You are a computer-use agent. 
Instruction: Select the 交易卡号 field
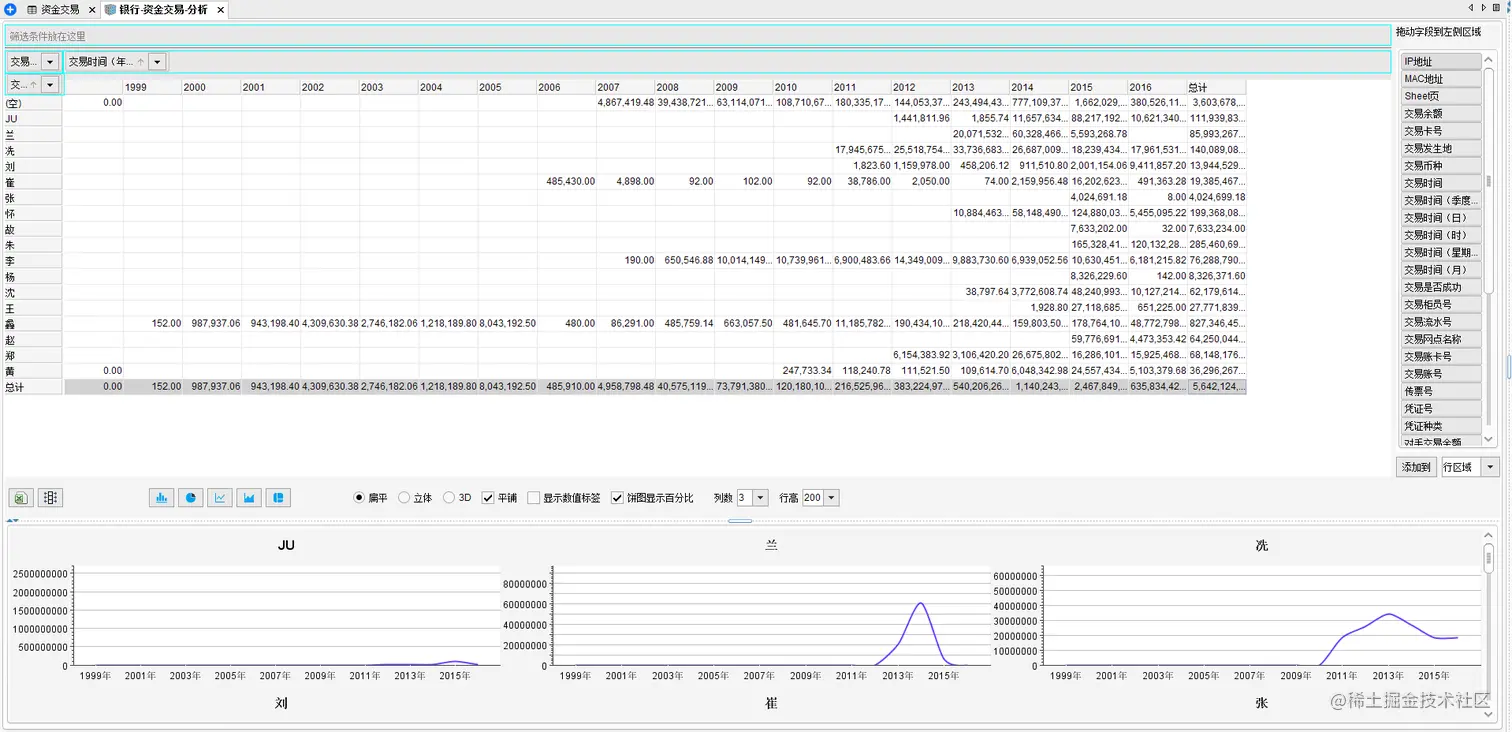(x=1441, y=131)
